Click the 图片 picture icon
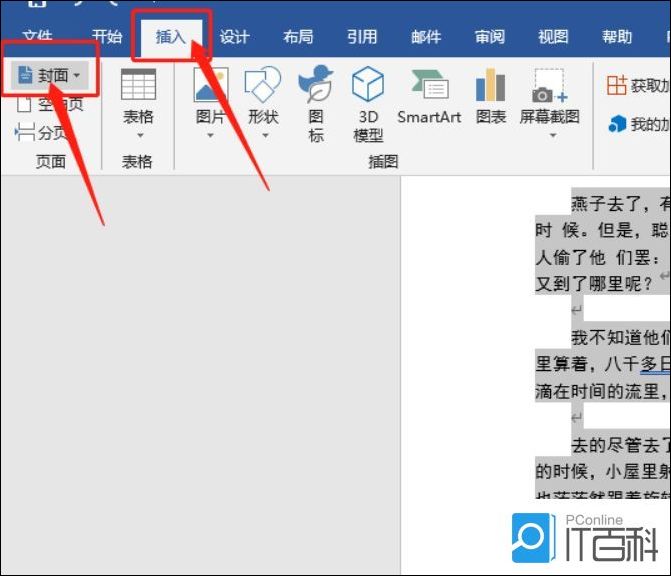The height and width of the screenshot is (576, 671). [x=211, y=84]
